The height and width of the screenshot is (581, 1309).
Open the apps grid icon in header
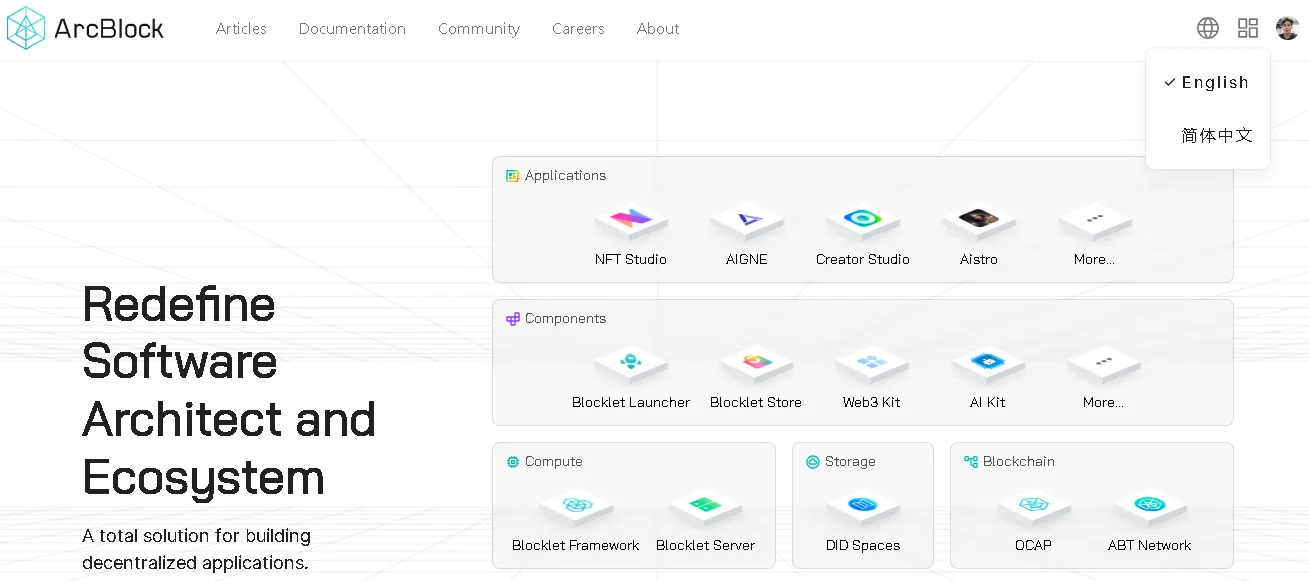(x=1248, y=28)
